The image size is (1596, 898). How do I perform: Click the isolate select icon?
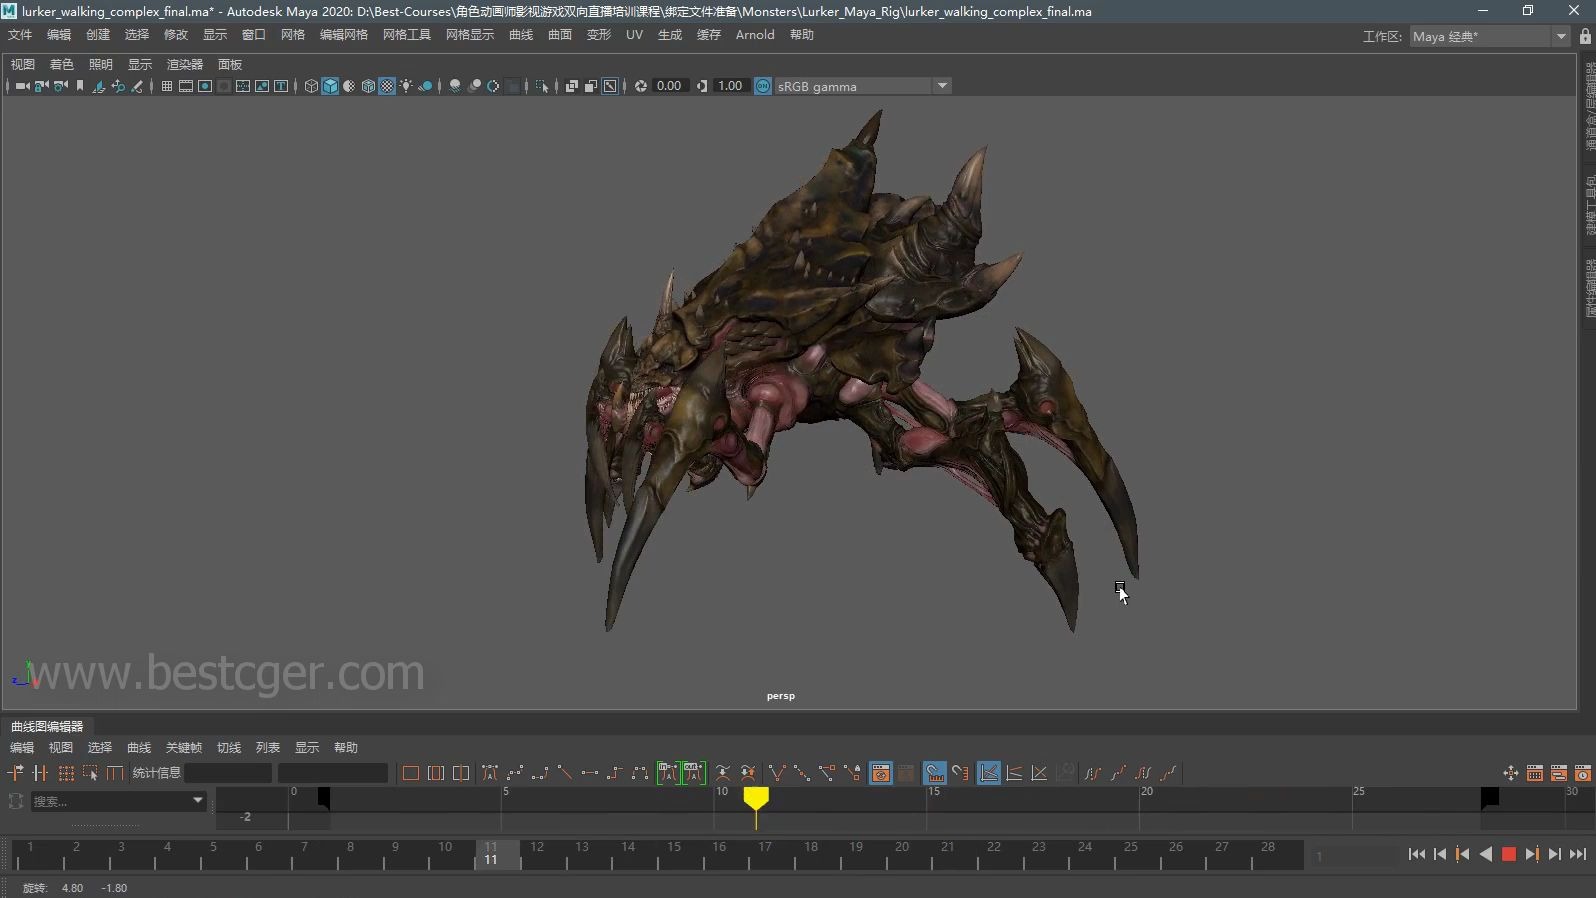point(542,86)
